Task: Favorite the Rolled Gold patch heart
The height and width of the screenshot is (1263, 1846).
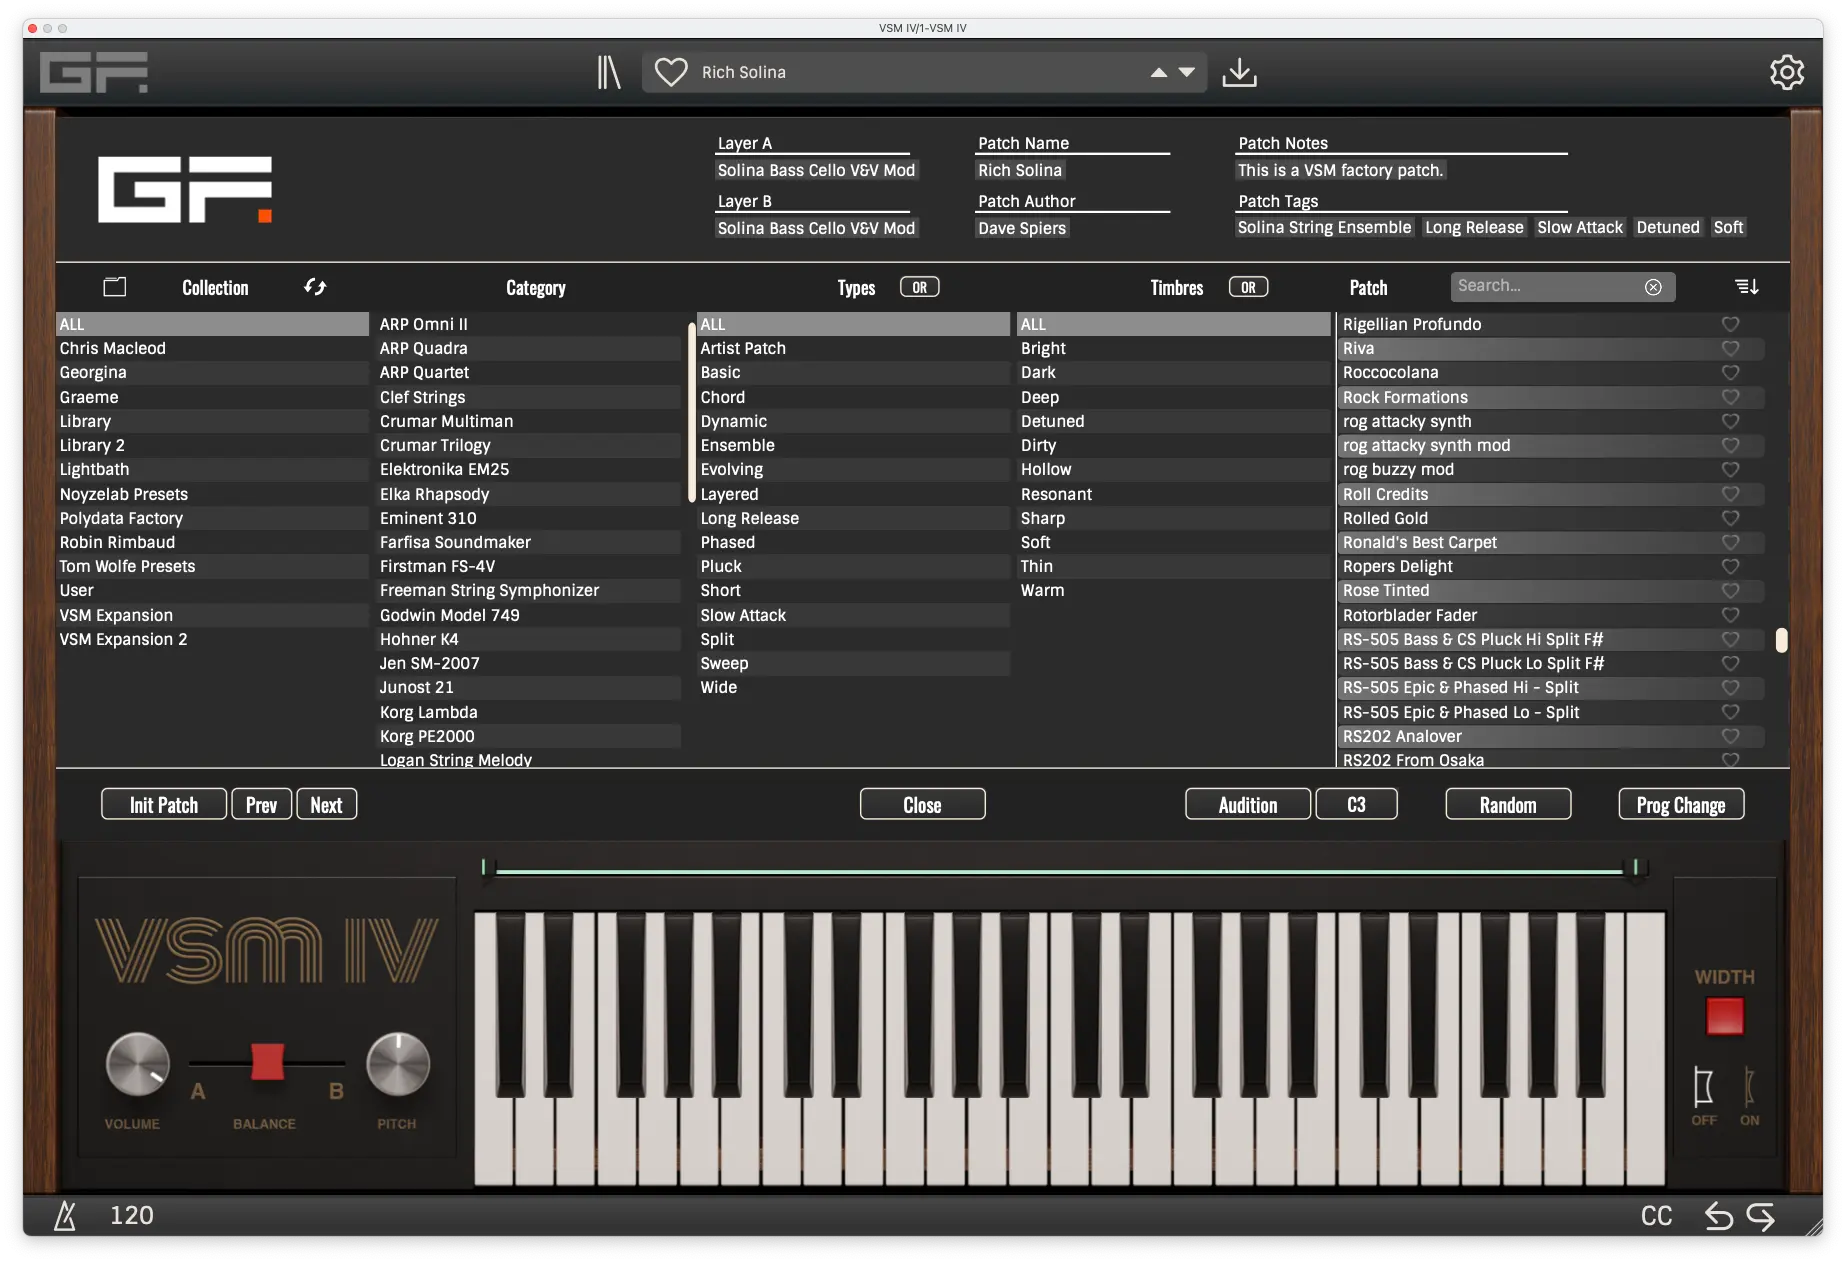Action: click(x=1730, y=518)
